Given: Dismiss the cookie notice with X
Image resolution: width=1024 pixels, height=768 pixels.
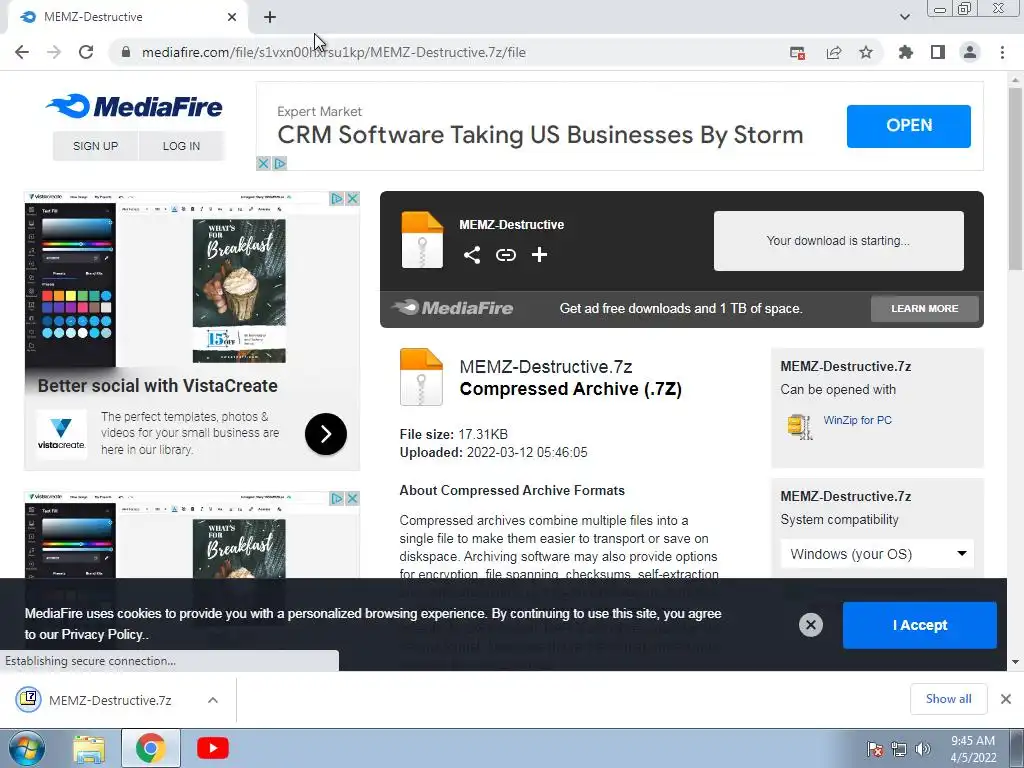Looking at the screenshot, I should pyautogui.click(x=810, y=625).
